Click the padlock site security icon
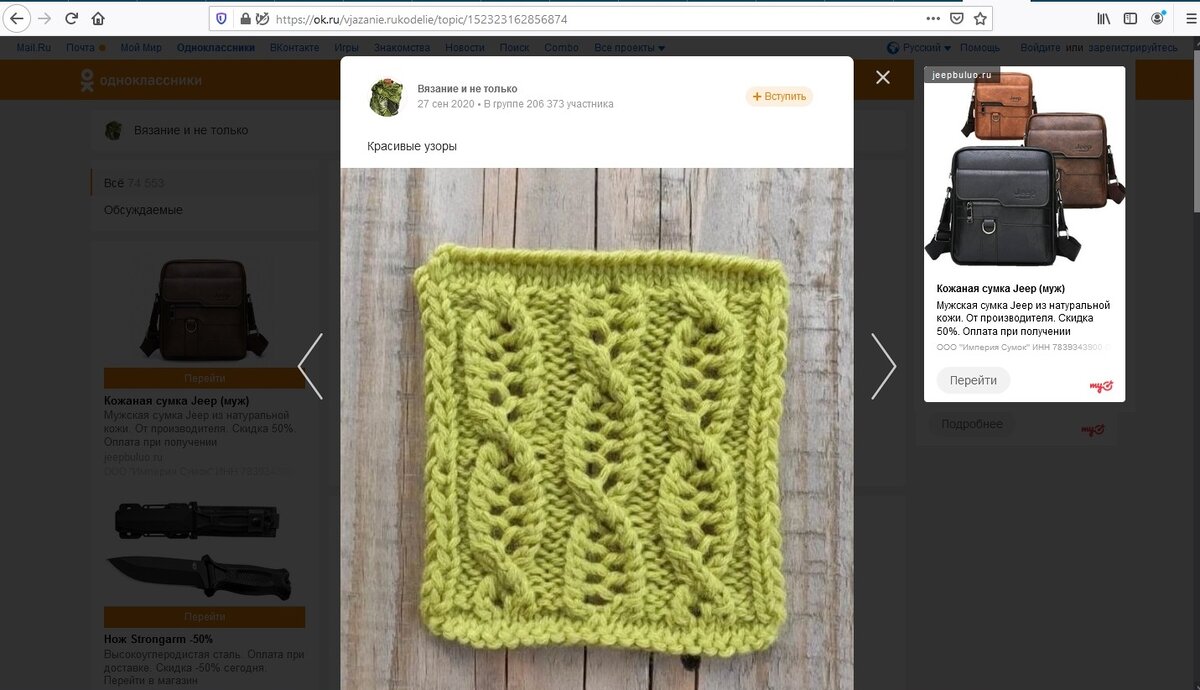 [245, 18]
